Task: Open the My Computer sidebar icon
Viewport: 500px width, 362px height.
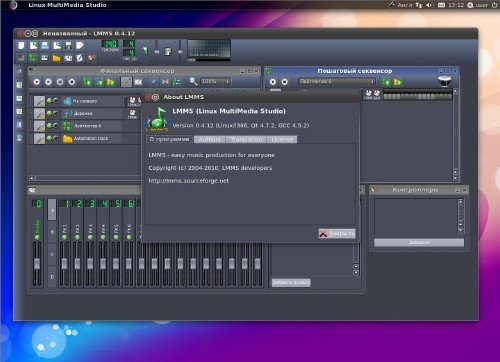Action: (19, 137)
